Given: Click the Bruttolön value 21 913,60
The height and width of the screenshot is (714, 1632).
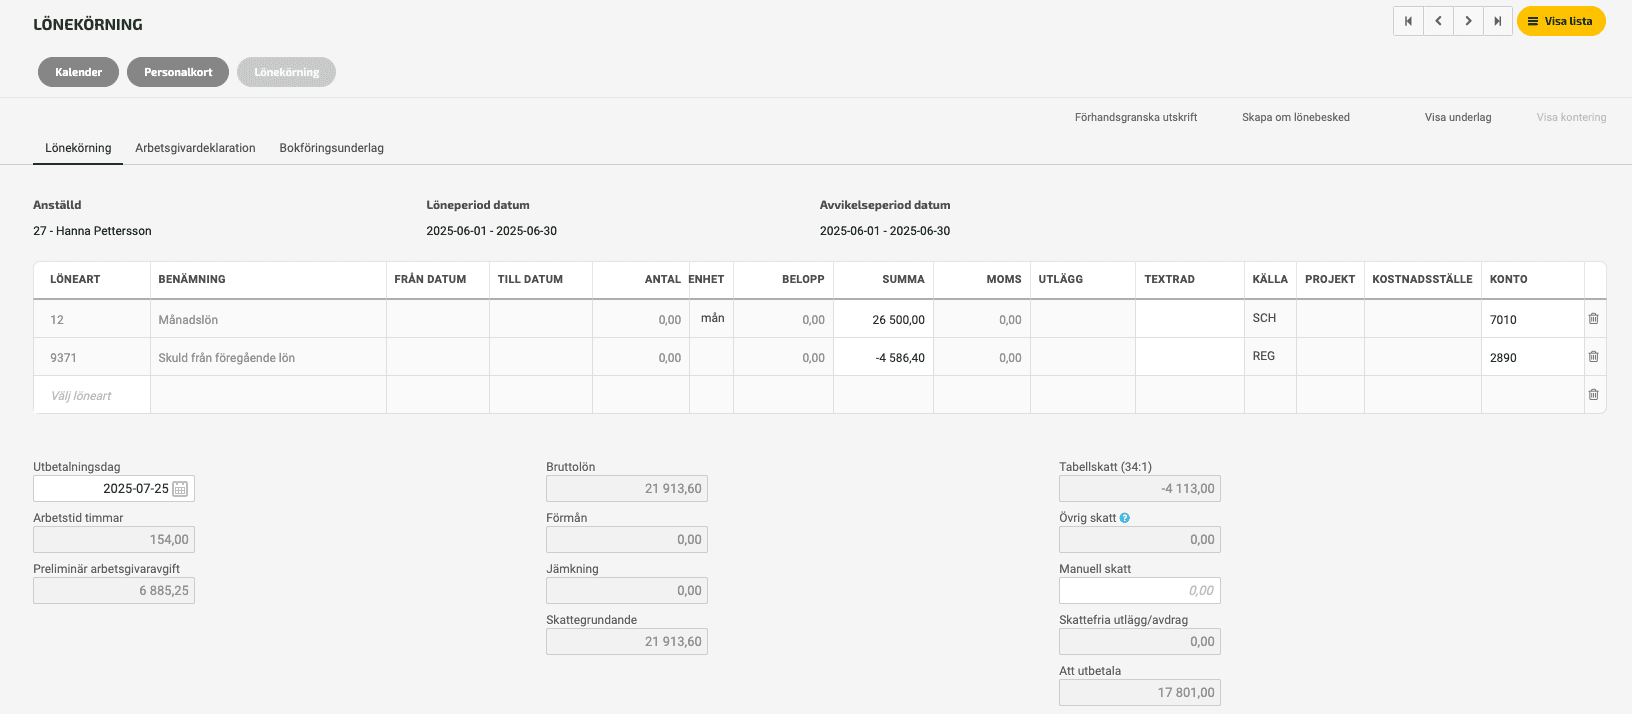Looking at the screenshot, I should coord(627,488).
